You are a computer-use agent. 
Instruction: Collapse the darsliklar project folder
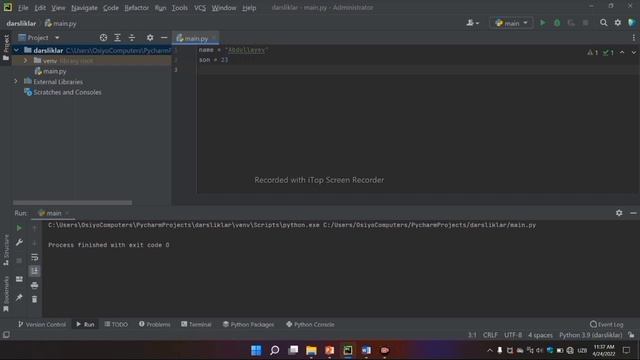16,50
